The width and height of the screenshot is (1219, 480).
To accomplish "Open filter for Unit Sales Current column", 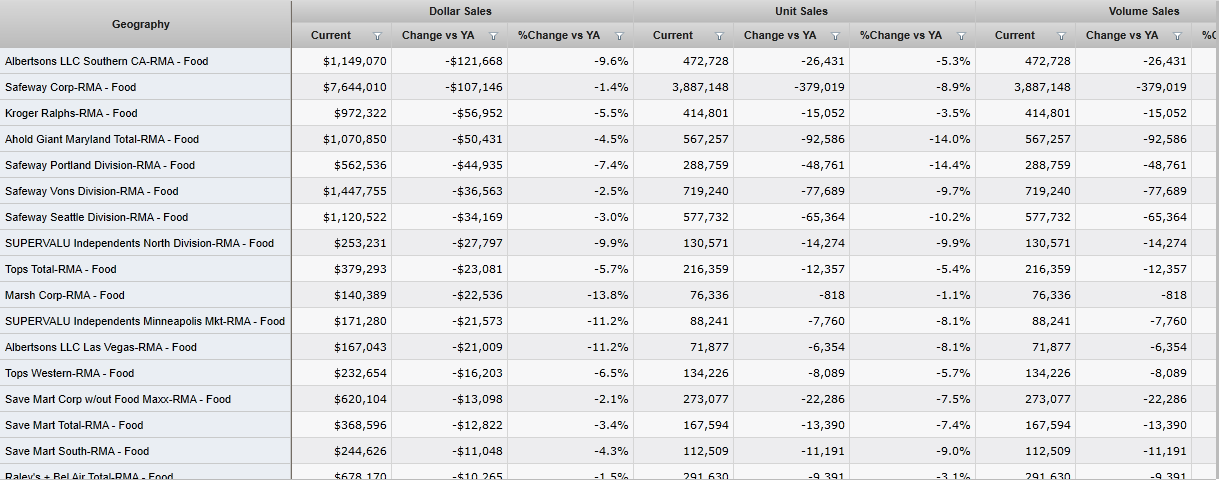I will (719, 36).
